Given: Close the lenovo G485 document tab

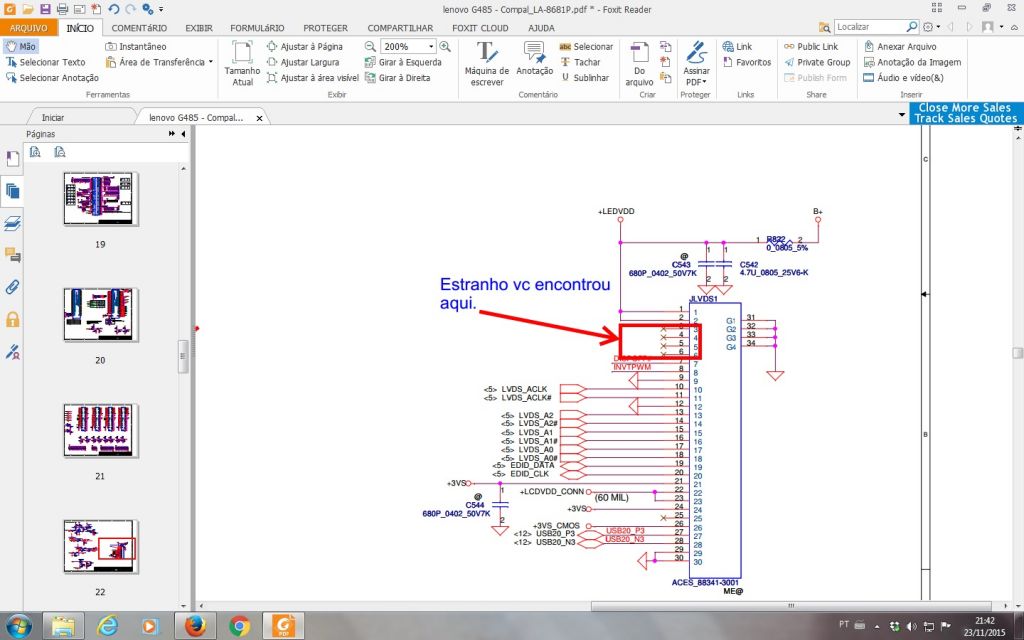Looking at the screenshot, I should 259,118.
